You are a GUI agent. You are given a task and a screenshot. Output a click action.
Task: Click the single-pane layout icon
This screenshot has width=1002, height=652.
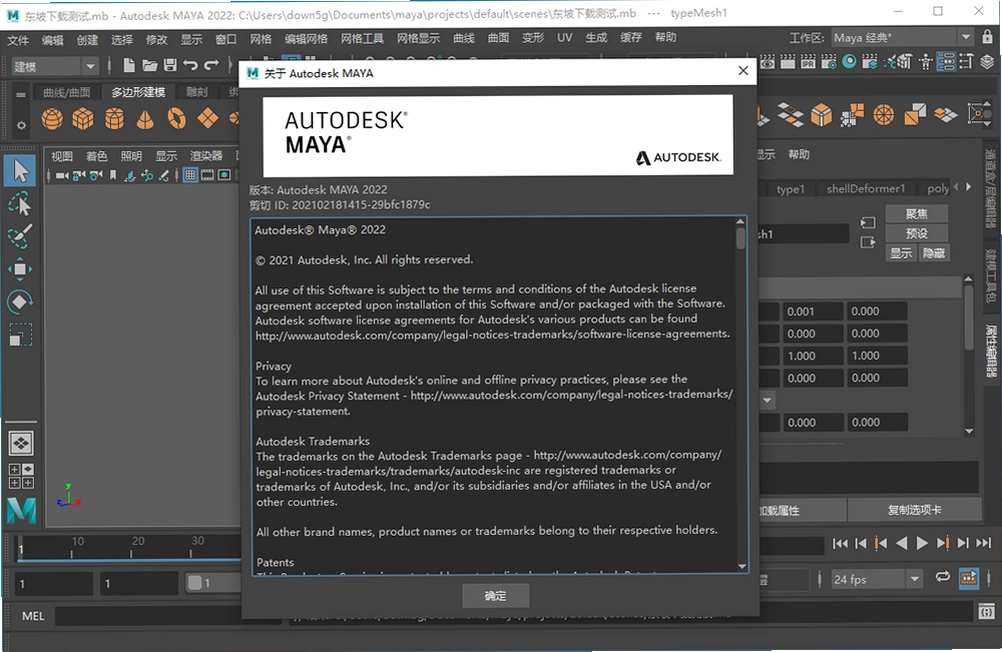tap(21, 443)
